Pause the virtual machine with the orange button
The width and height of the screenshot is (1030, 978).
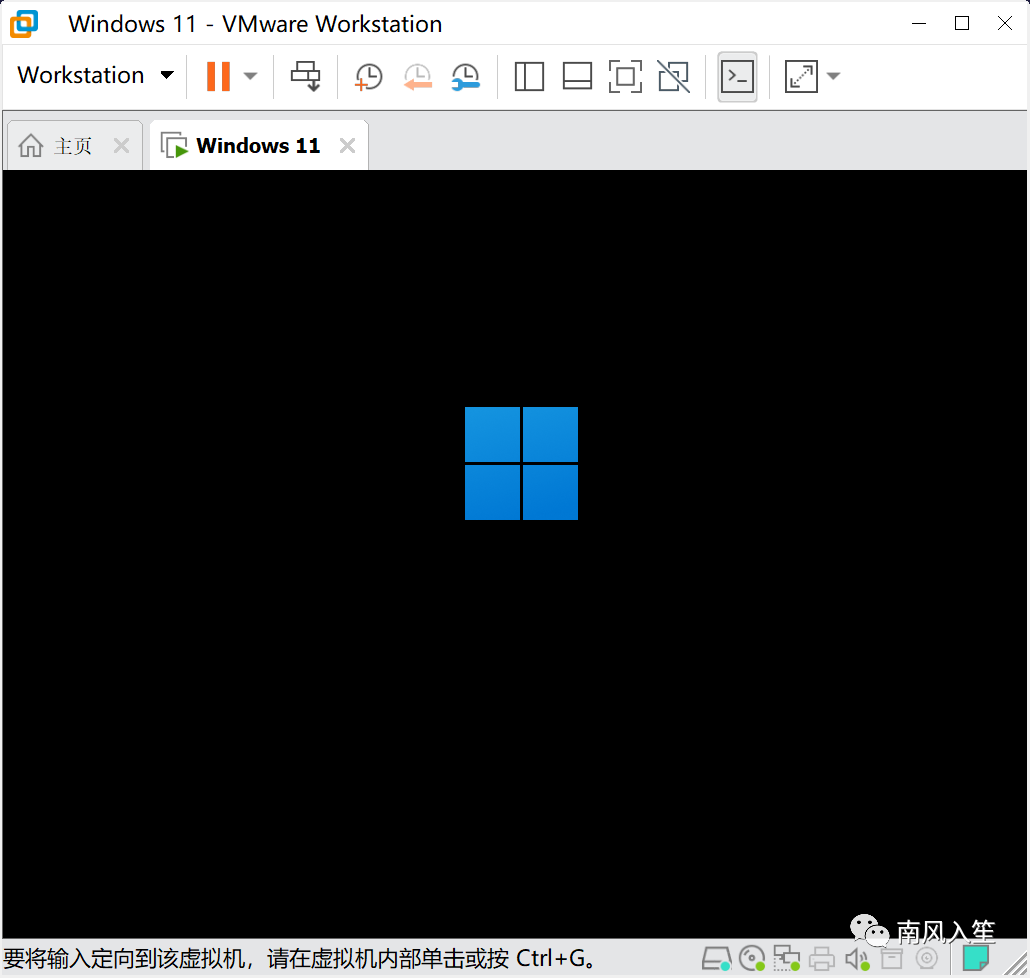click(x=218, y=76)
